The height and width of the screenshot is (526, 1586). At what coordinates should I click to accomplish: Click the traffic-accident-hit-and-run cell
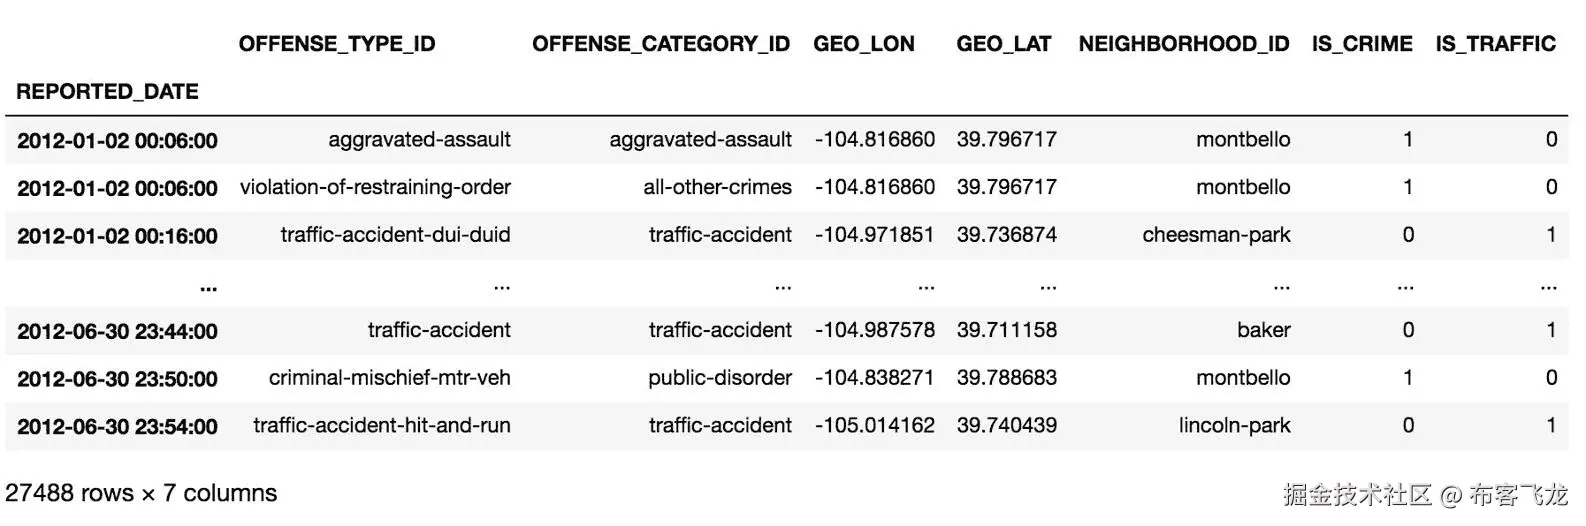click(x=381, y=425)
